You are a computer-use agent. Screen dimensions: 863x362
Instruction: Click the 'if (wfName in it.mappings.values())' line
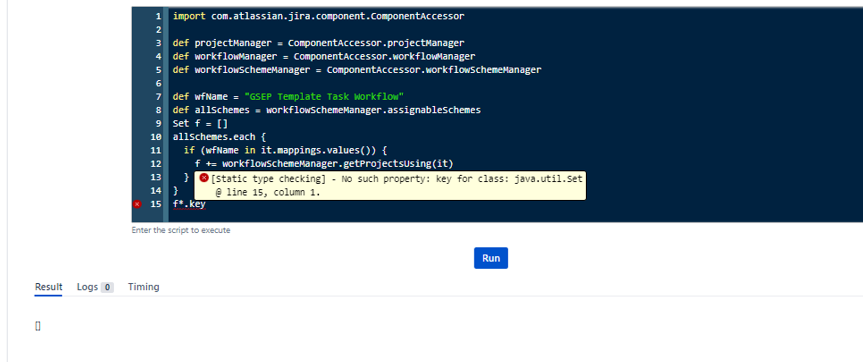tap(286, 150)
